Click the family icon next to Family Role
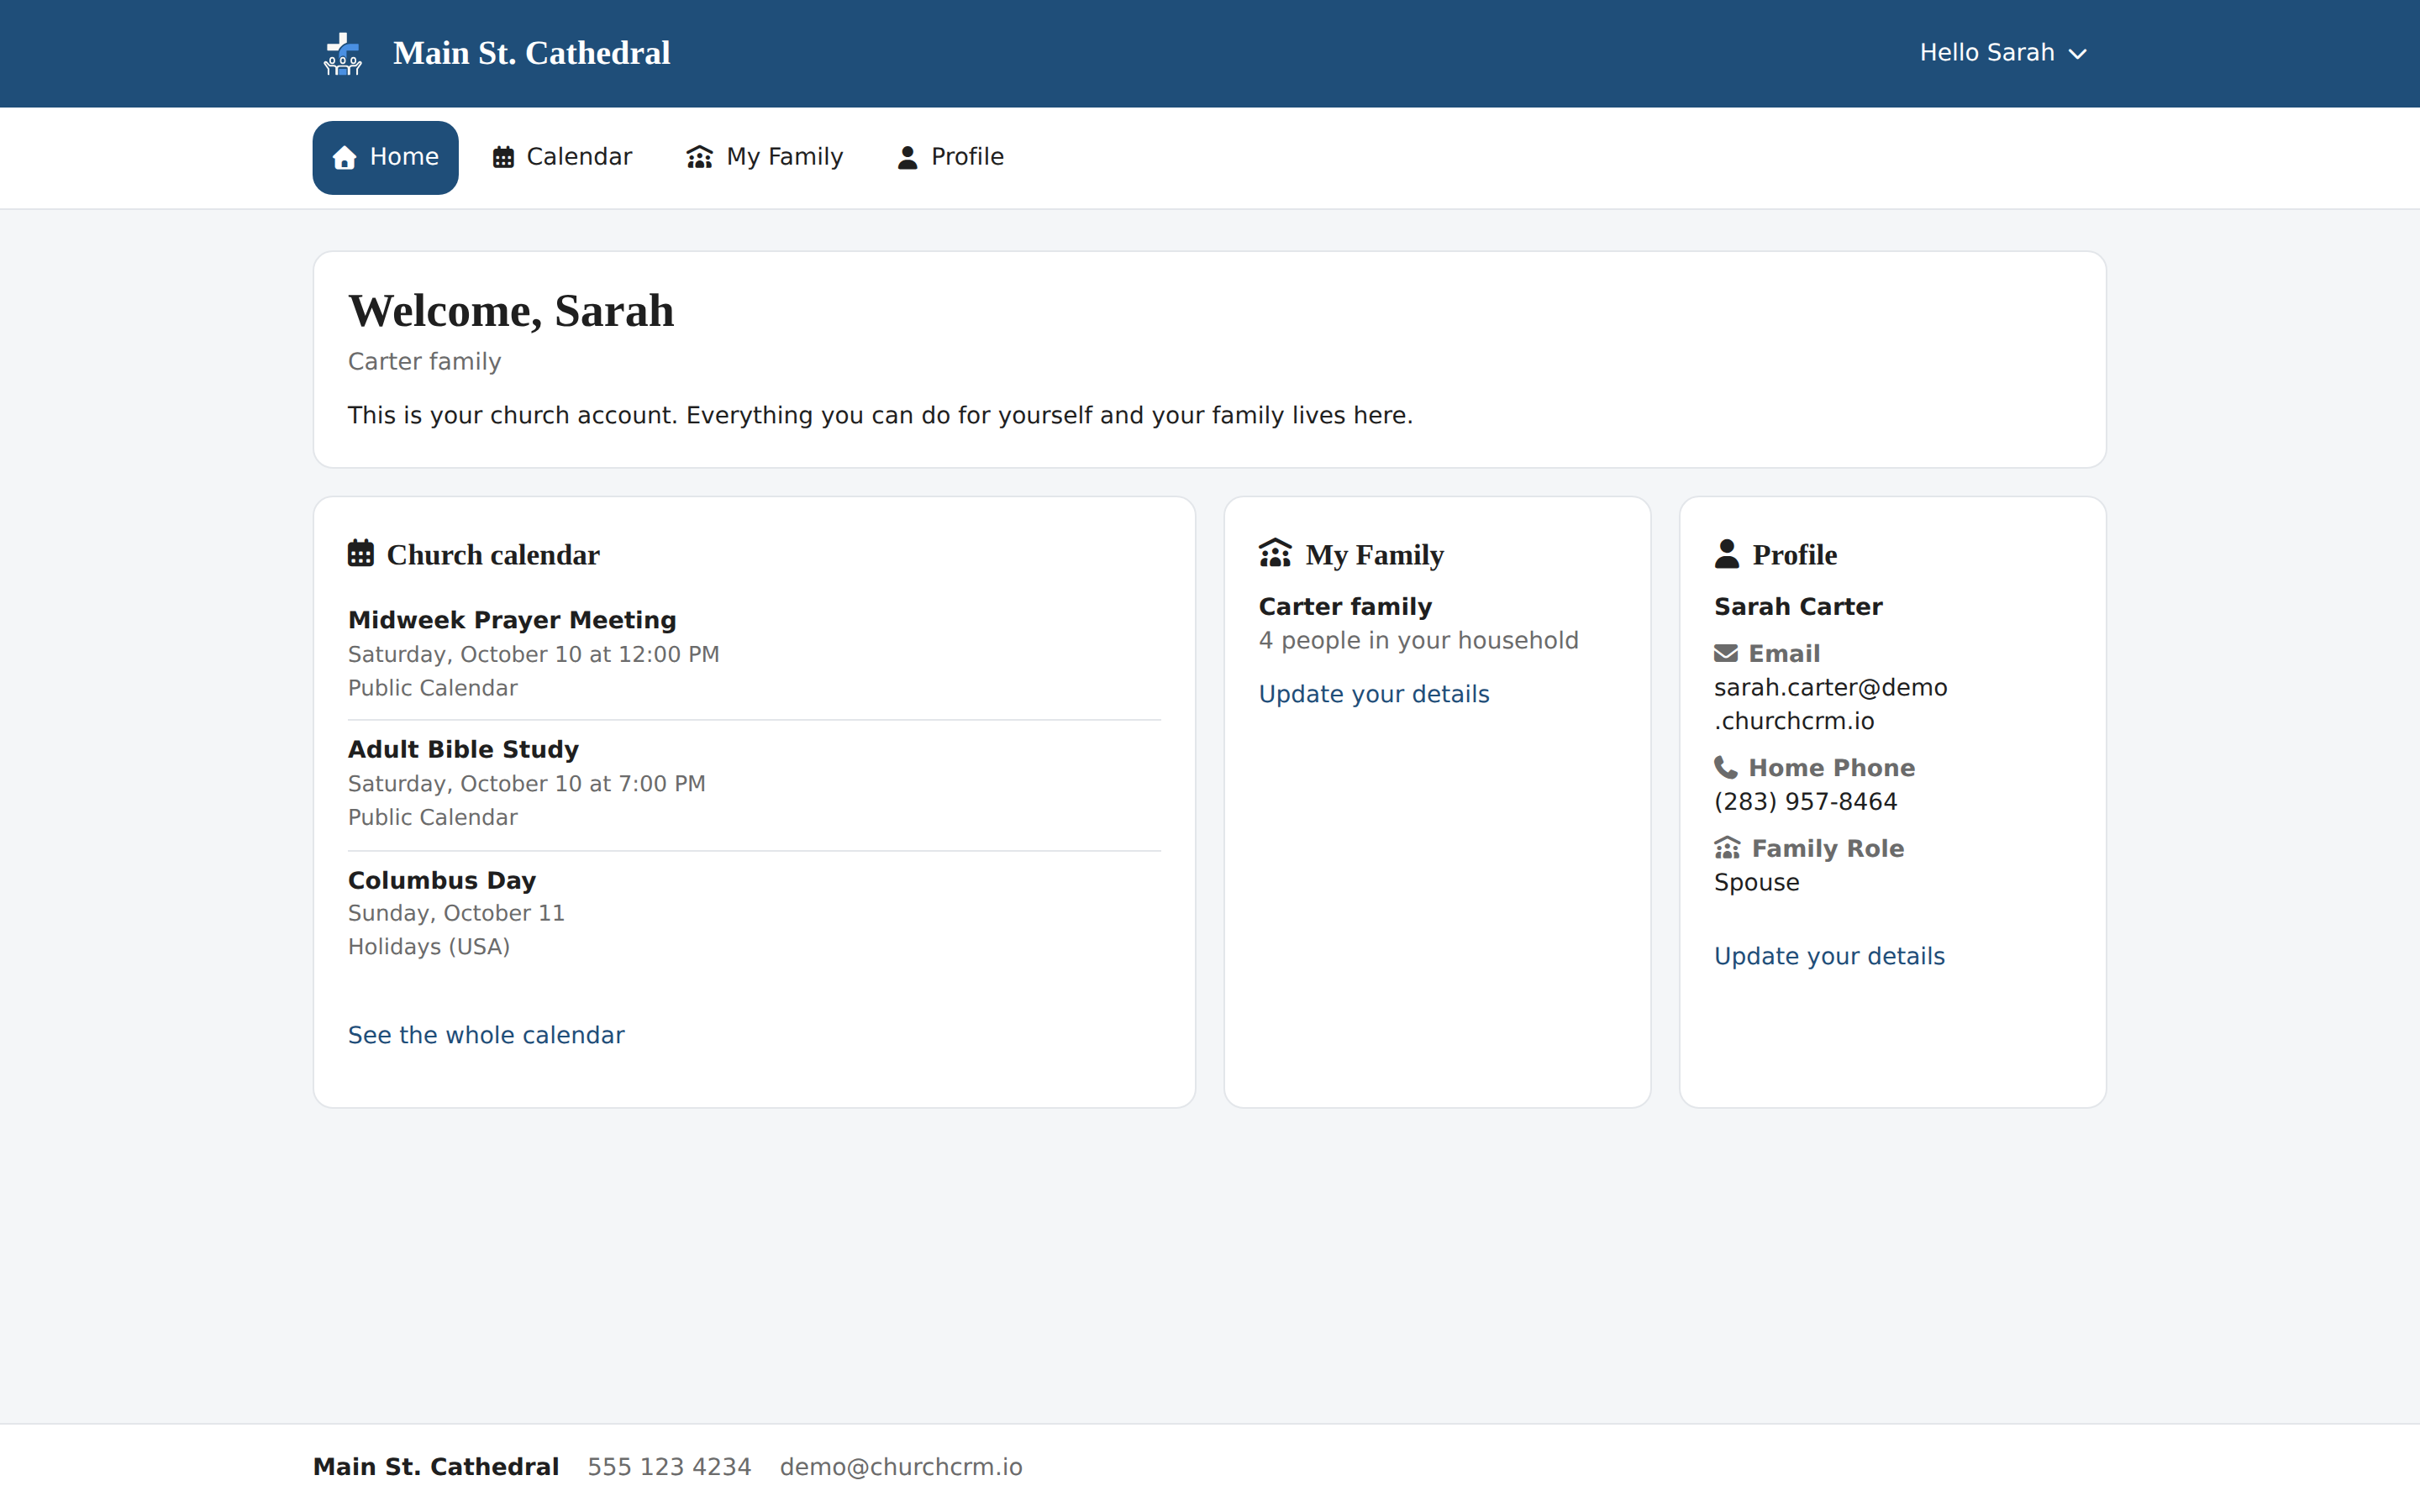Viewport: 2420px width, 1512px height. 1727,848
